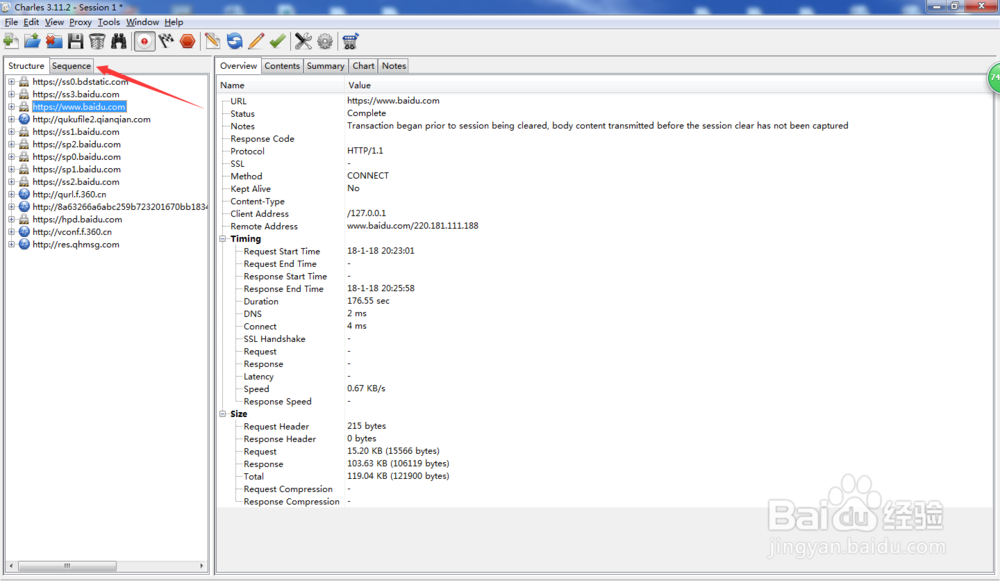Open Settings gear icon

[325, 41]
